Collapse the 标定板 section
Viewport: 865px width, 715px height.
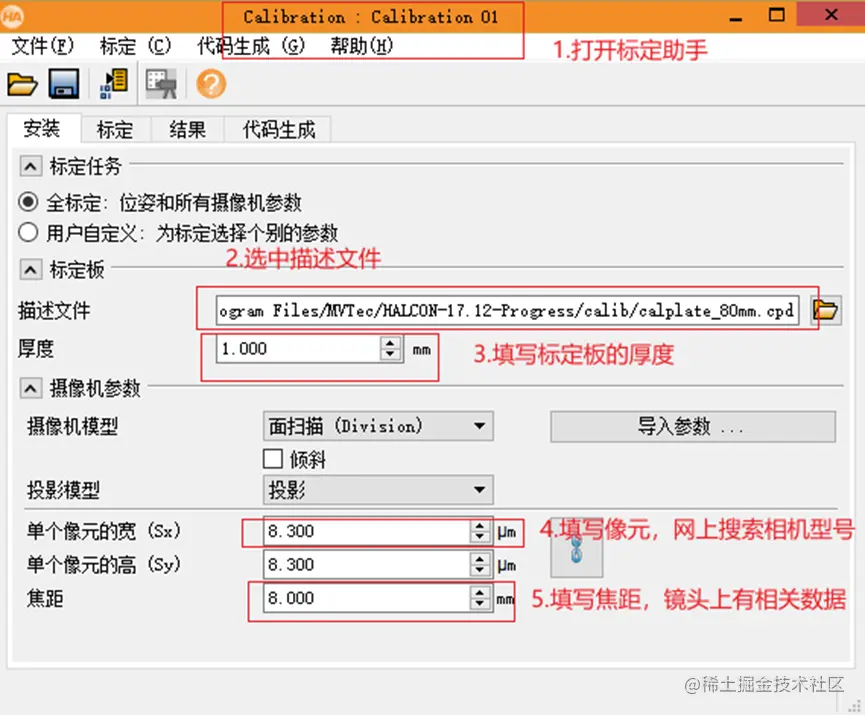(x=30, y=270)
